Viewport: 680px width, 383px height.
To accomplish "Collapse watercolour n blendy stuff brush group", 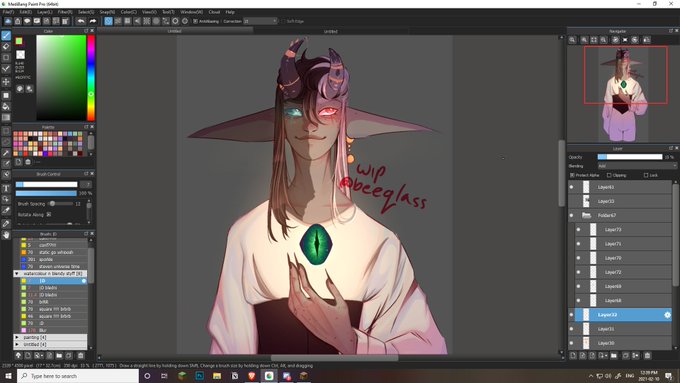I will click(16, 274).
